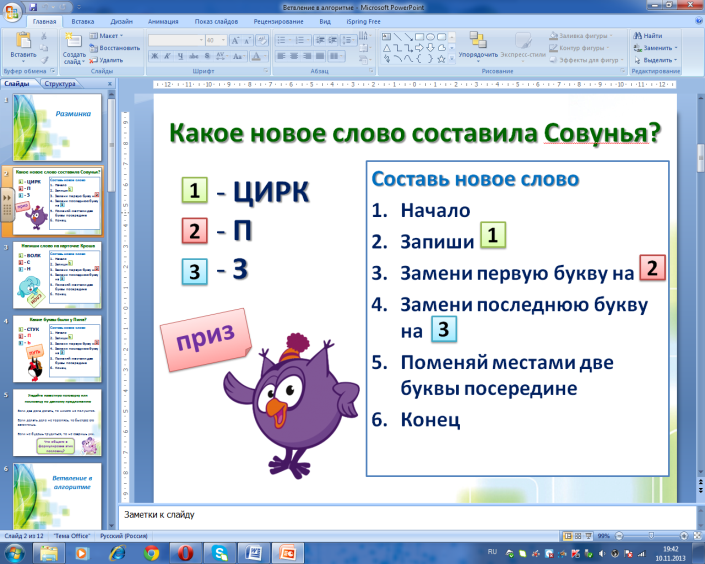
Task: Open the Показ слайдов ribbon tab
Action: (x=216, y=21)
